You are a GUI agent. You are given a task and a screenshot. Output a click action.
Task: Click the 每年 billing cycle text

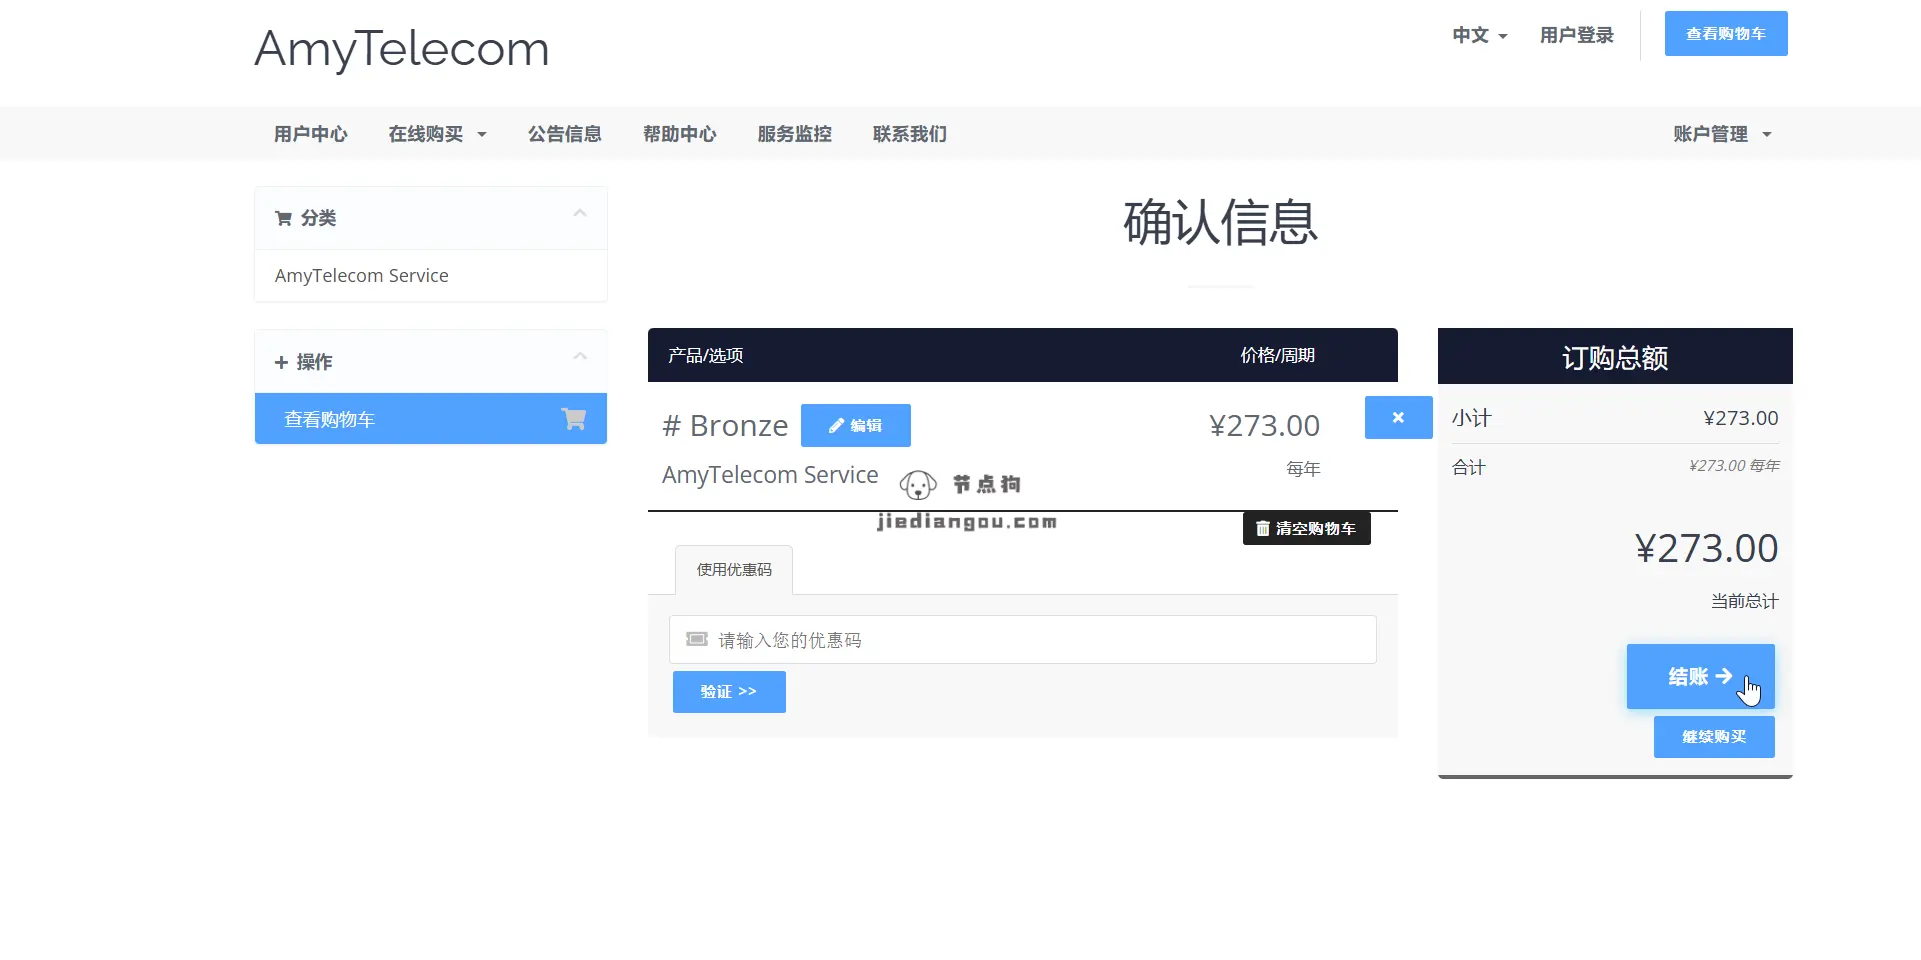(1303, 469)
